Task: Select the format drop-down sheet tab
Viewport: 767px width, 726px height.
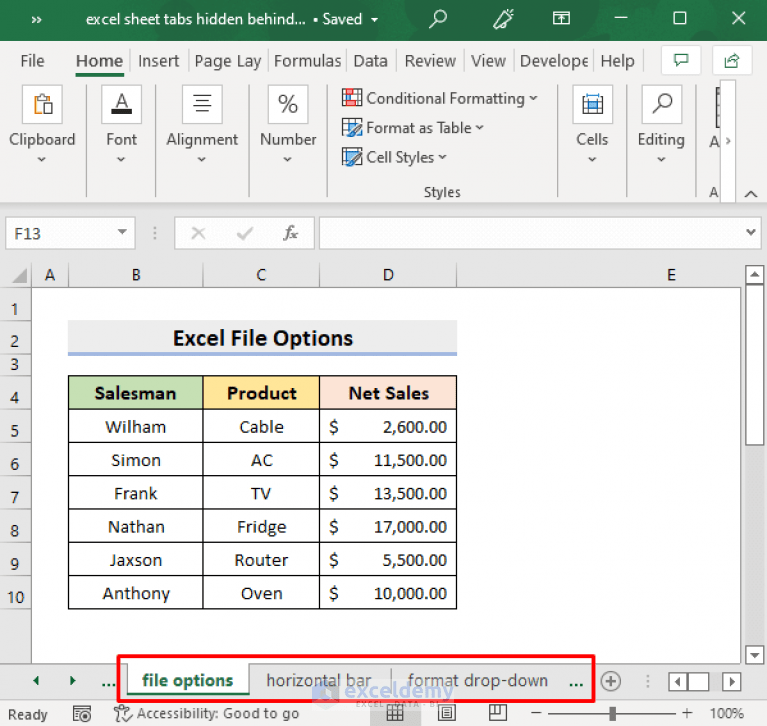Action: (477, 681)
